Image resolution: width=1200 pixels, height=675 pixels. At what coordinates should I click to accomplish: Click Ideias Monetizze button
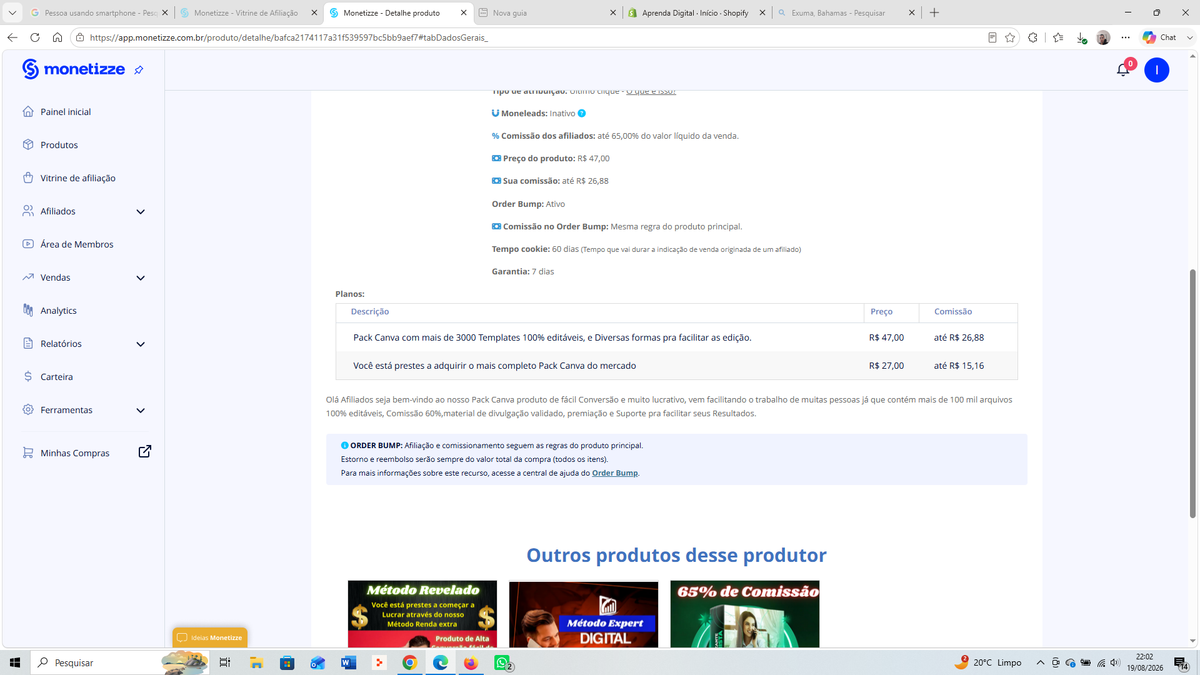[210, 637]
